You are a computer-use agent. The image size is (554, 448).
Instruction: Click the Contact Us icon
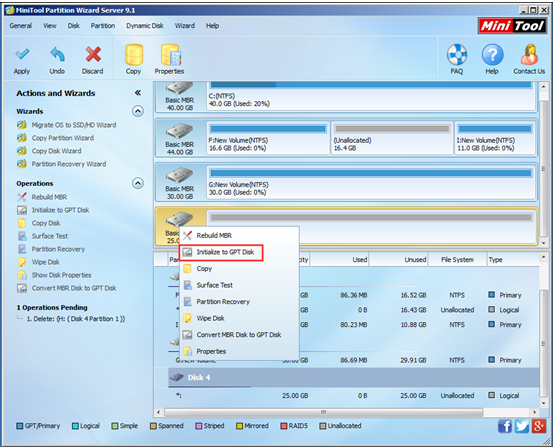click(529, 54)
